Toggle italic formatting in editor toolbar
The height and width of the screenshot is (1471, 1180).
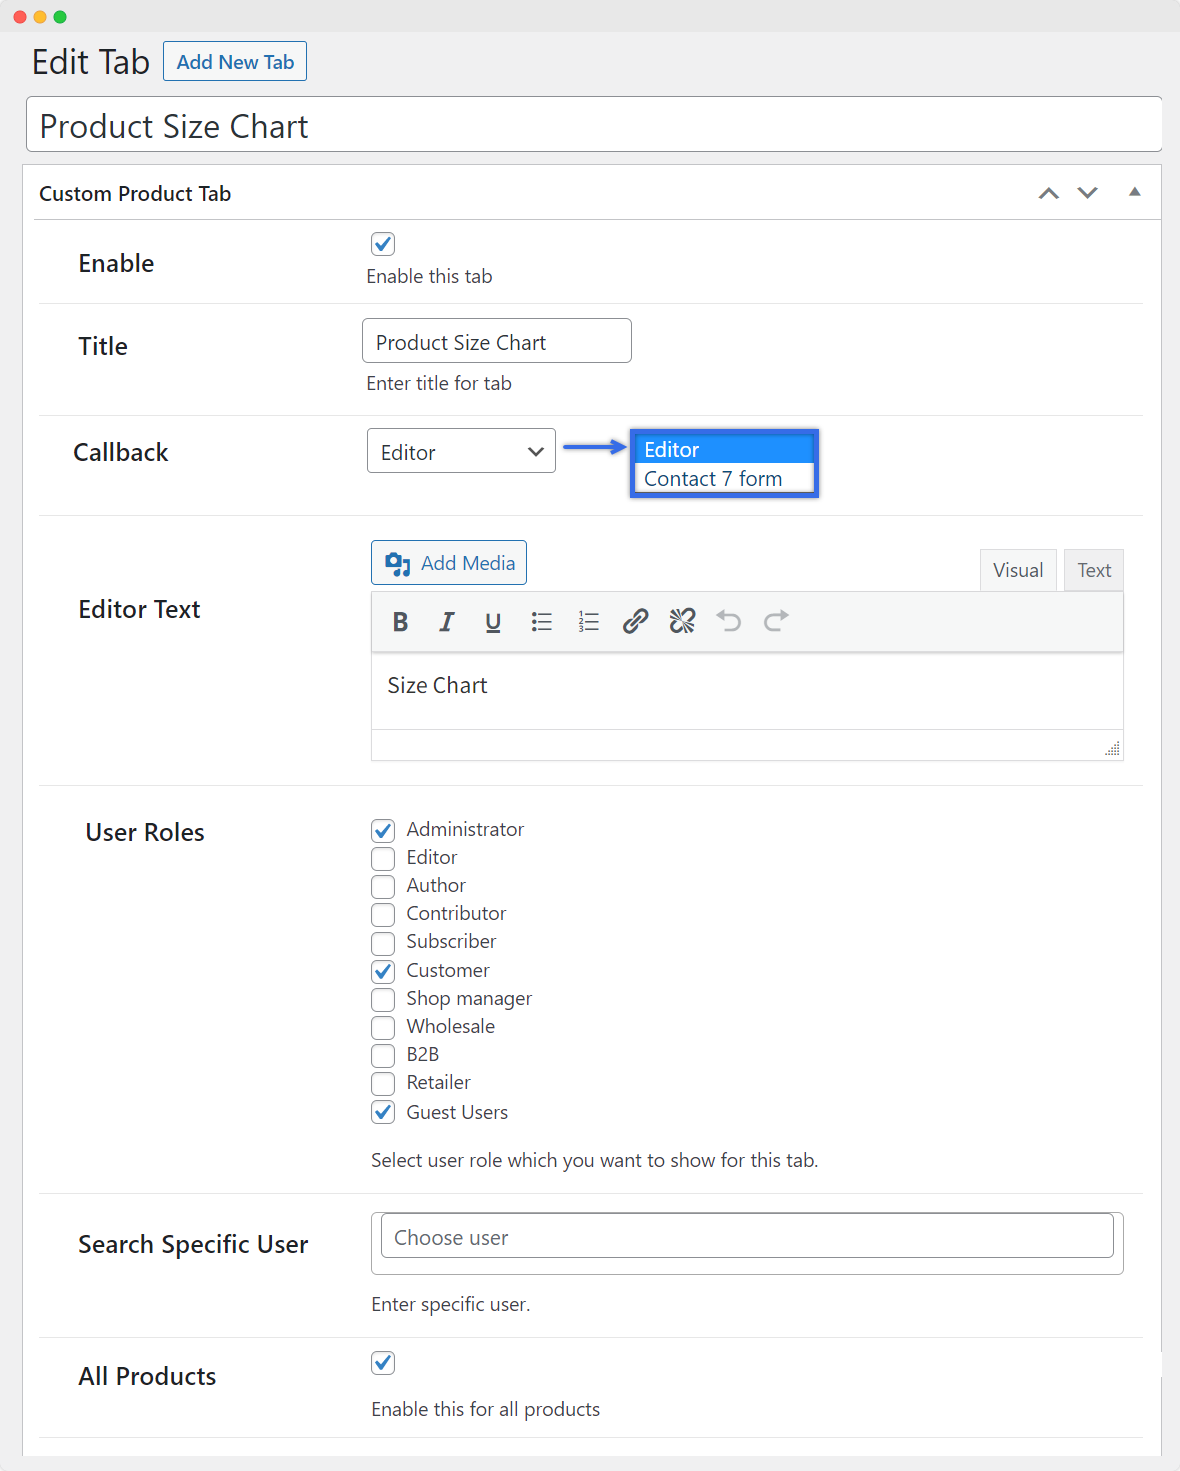point(446,622)
